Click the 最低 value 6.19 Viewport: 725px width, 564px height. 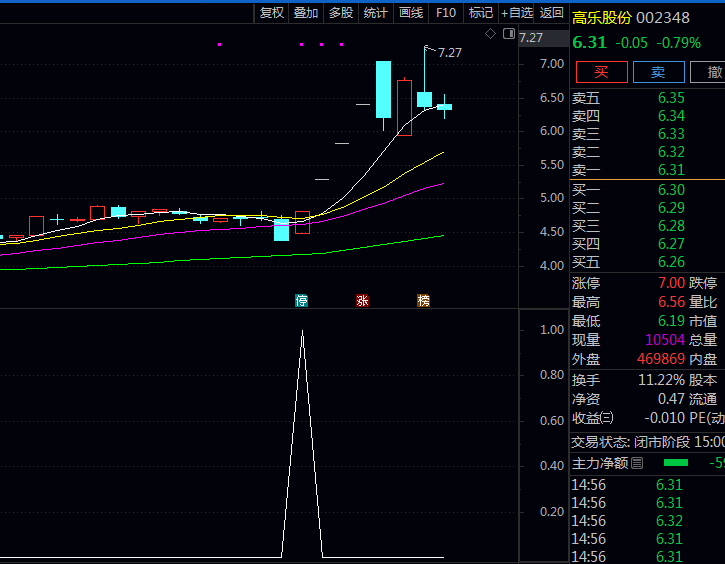[x=671, y=321]
